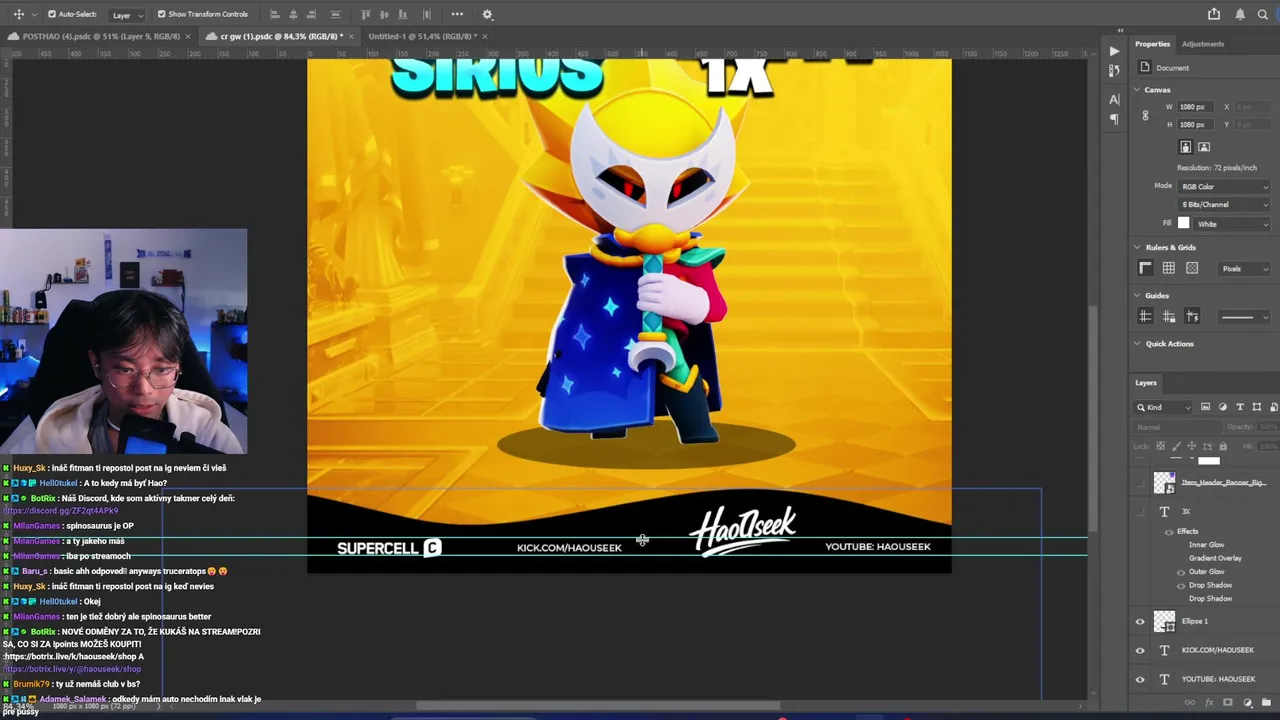Image resolution: width=1280 pixels, height=720 pixels.
Task: Filter layers by adjustment layers icon
Action: 1222,407
